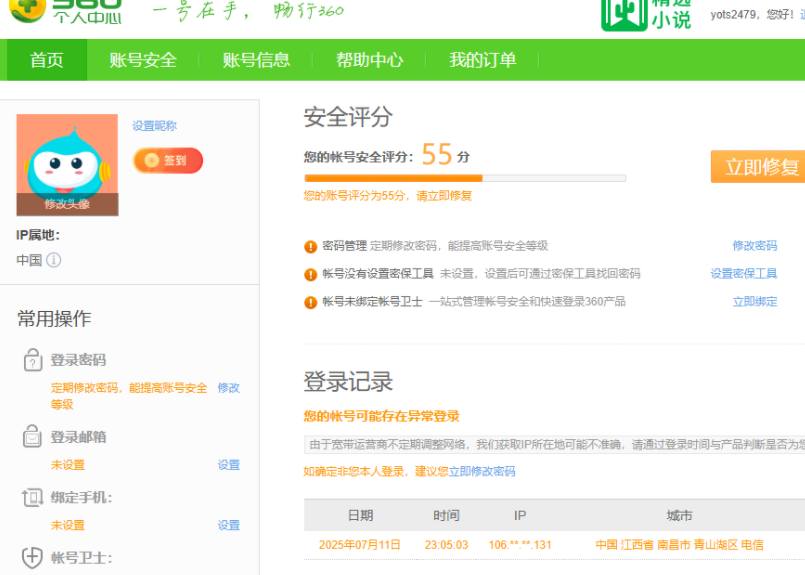Click warning icon beside 密码管理
This screenshot has height=575, width=805.
[x=311, y=246]
